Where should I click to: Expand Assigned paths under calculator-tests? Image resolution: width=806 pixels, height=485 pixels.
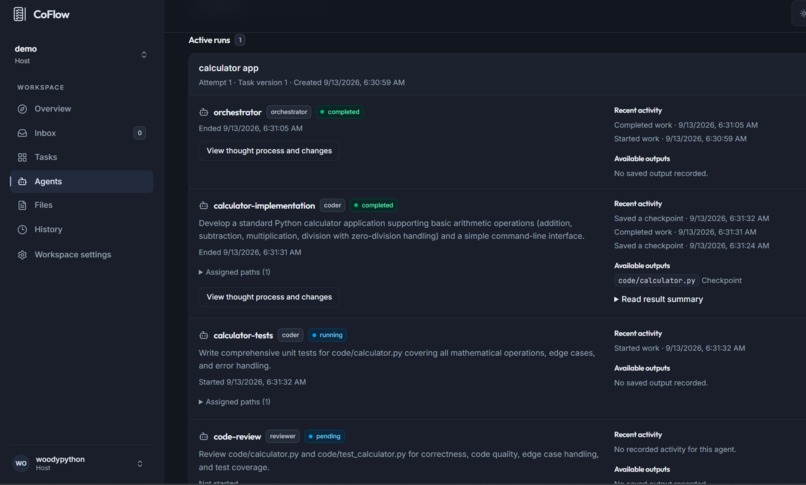(x=234, y=402)
